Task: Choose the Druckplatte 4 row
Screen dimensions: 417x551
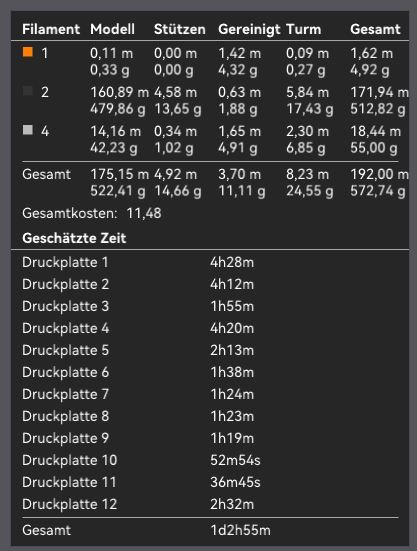Action: pyautogui.click(x=210, y=329)
